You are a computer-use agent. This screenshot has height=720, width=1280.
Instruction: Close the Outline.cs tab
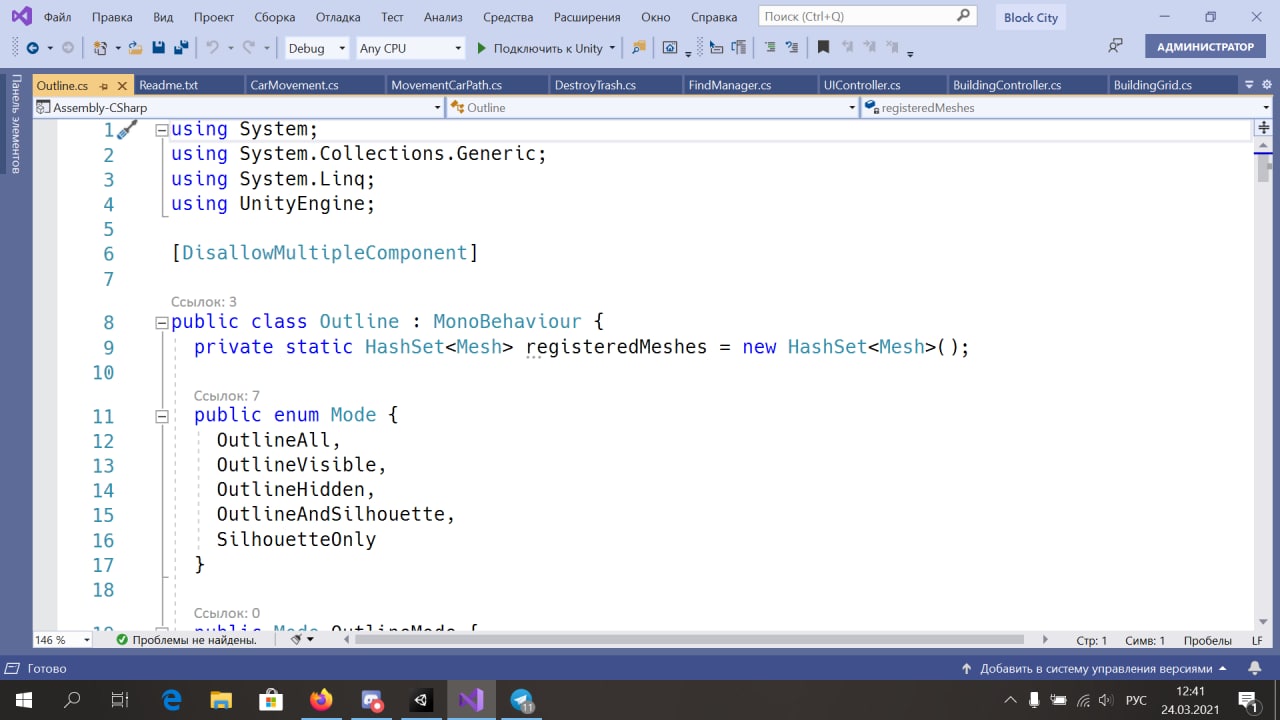(122, 86)
